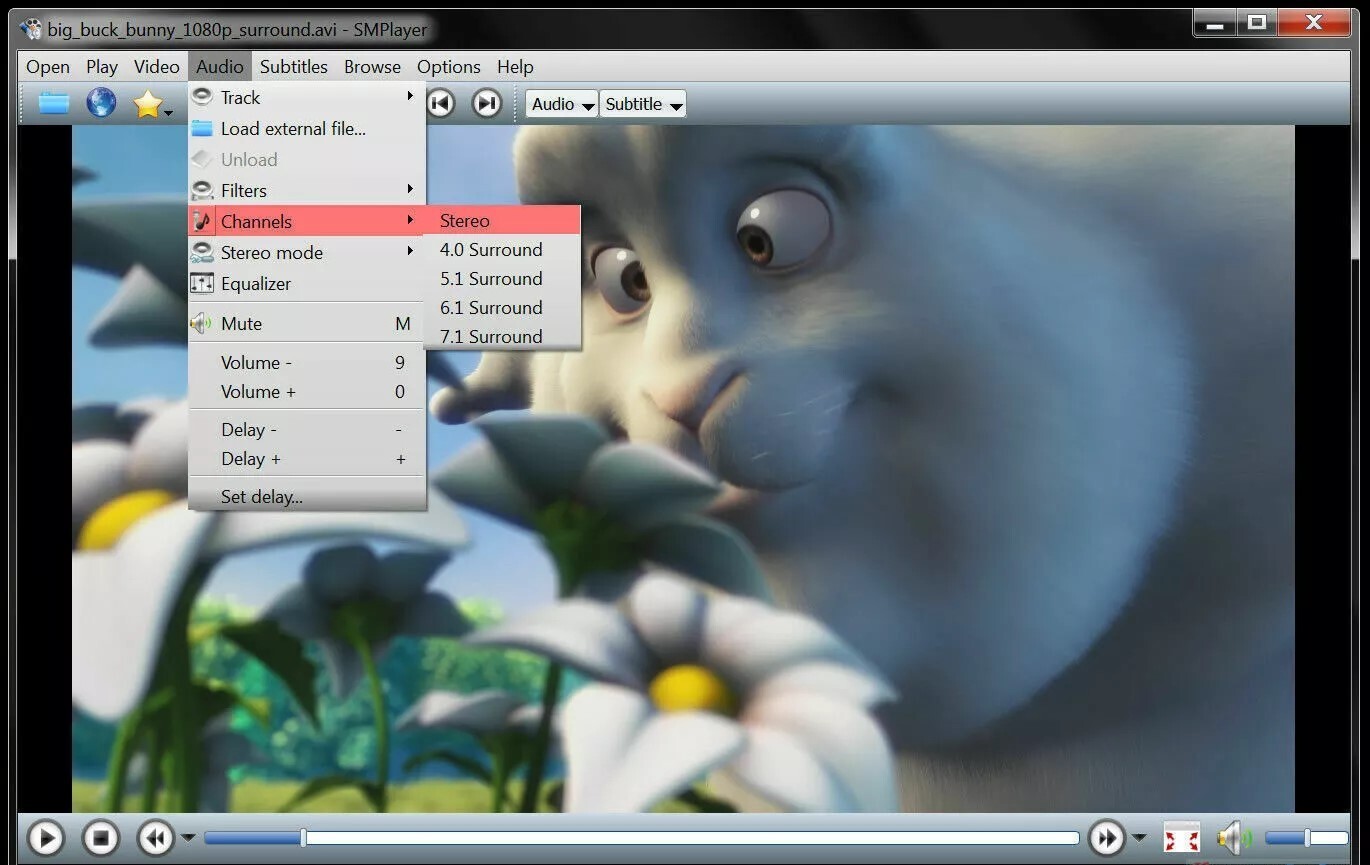Click the SMPlayer title bar icon
This screenshot has height=865, width=1370.
coord(31,29)
